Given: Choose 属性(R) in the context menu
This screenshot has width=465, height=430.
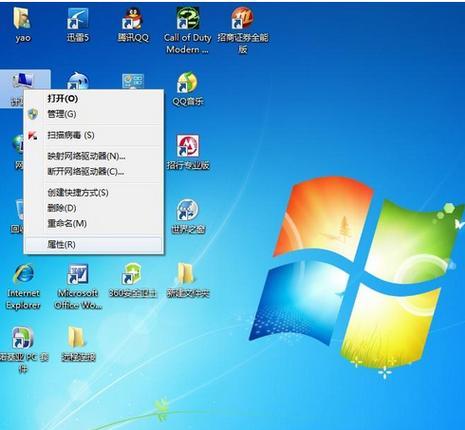Looking at the screenshot, I should [93, 244].
